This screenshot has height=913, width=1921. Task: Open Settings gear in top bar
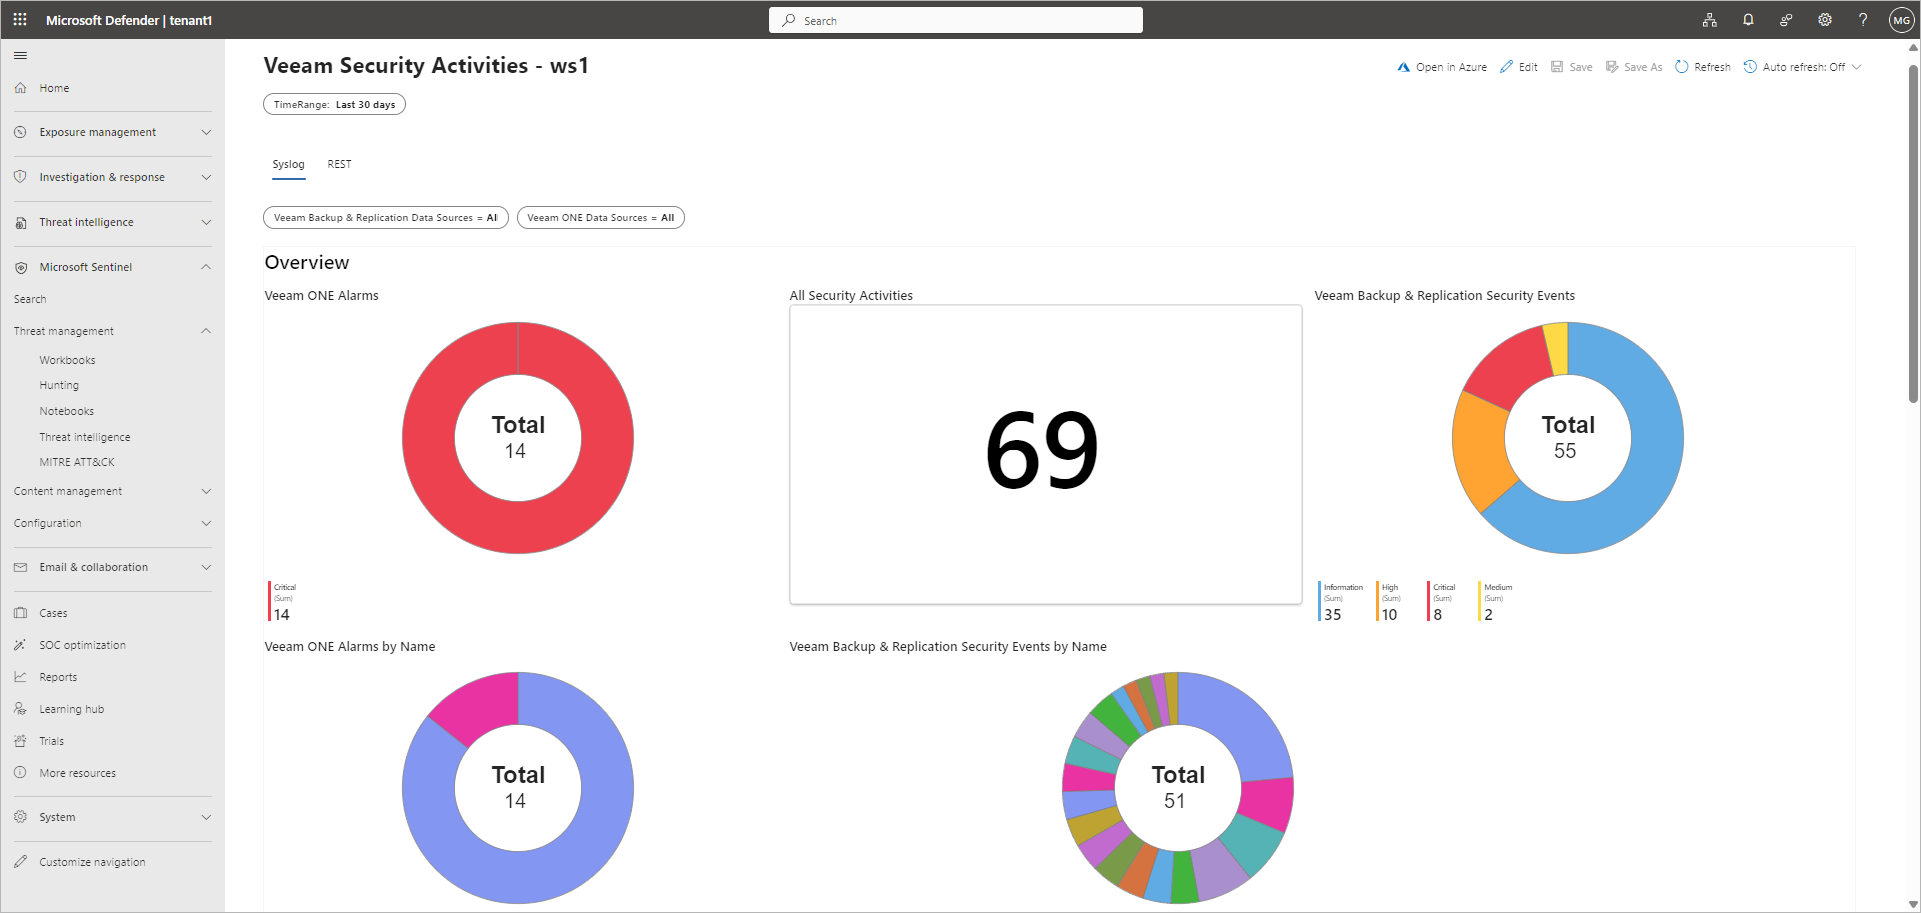(1825, 20)
